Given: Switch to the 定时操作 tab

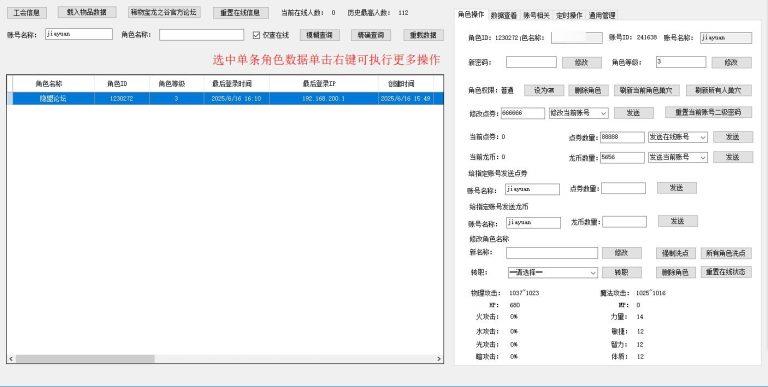Looking at the screenshot, I should [569, 16].
